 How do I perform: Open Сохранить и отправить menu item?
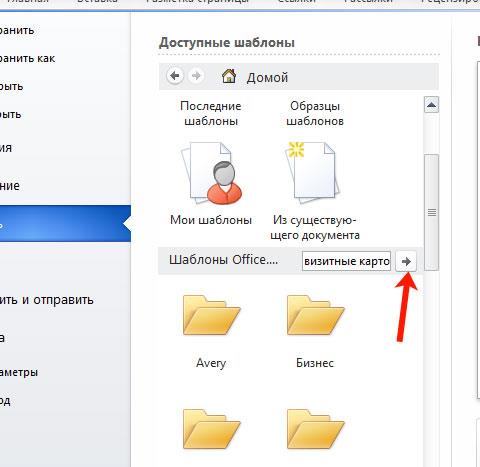(47, 300)
